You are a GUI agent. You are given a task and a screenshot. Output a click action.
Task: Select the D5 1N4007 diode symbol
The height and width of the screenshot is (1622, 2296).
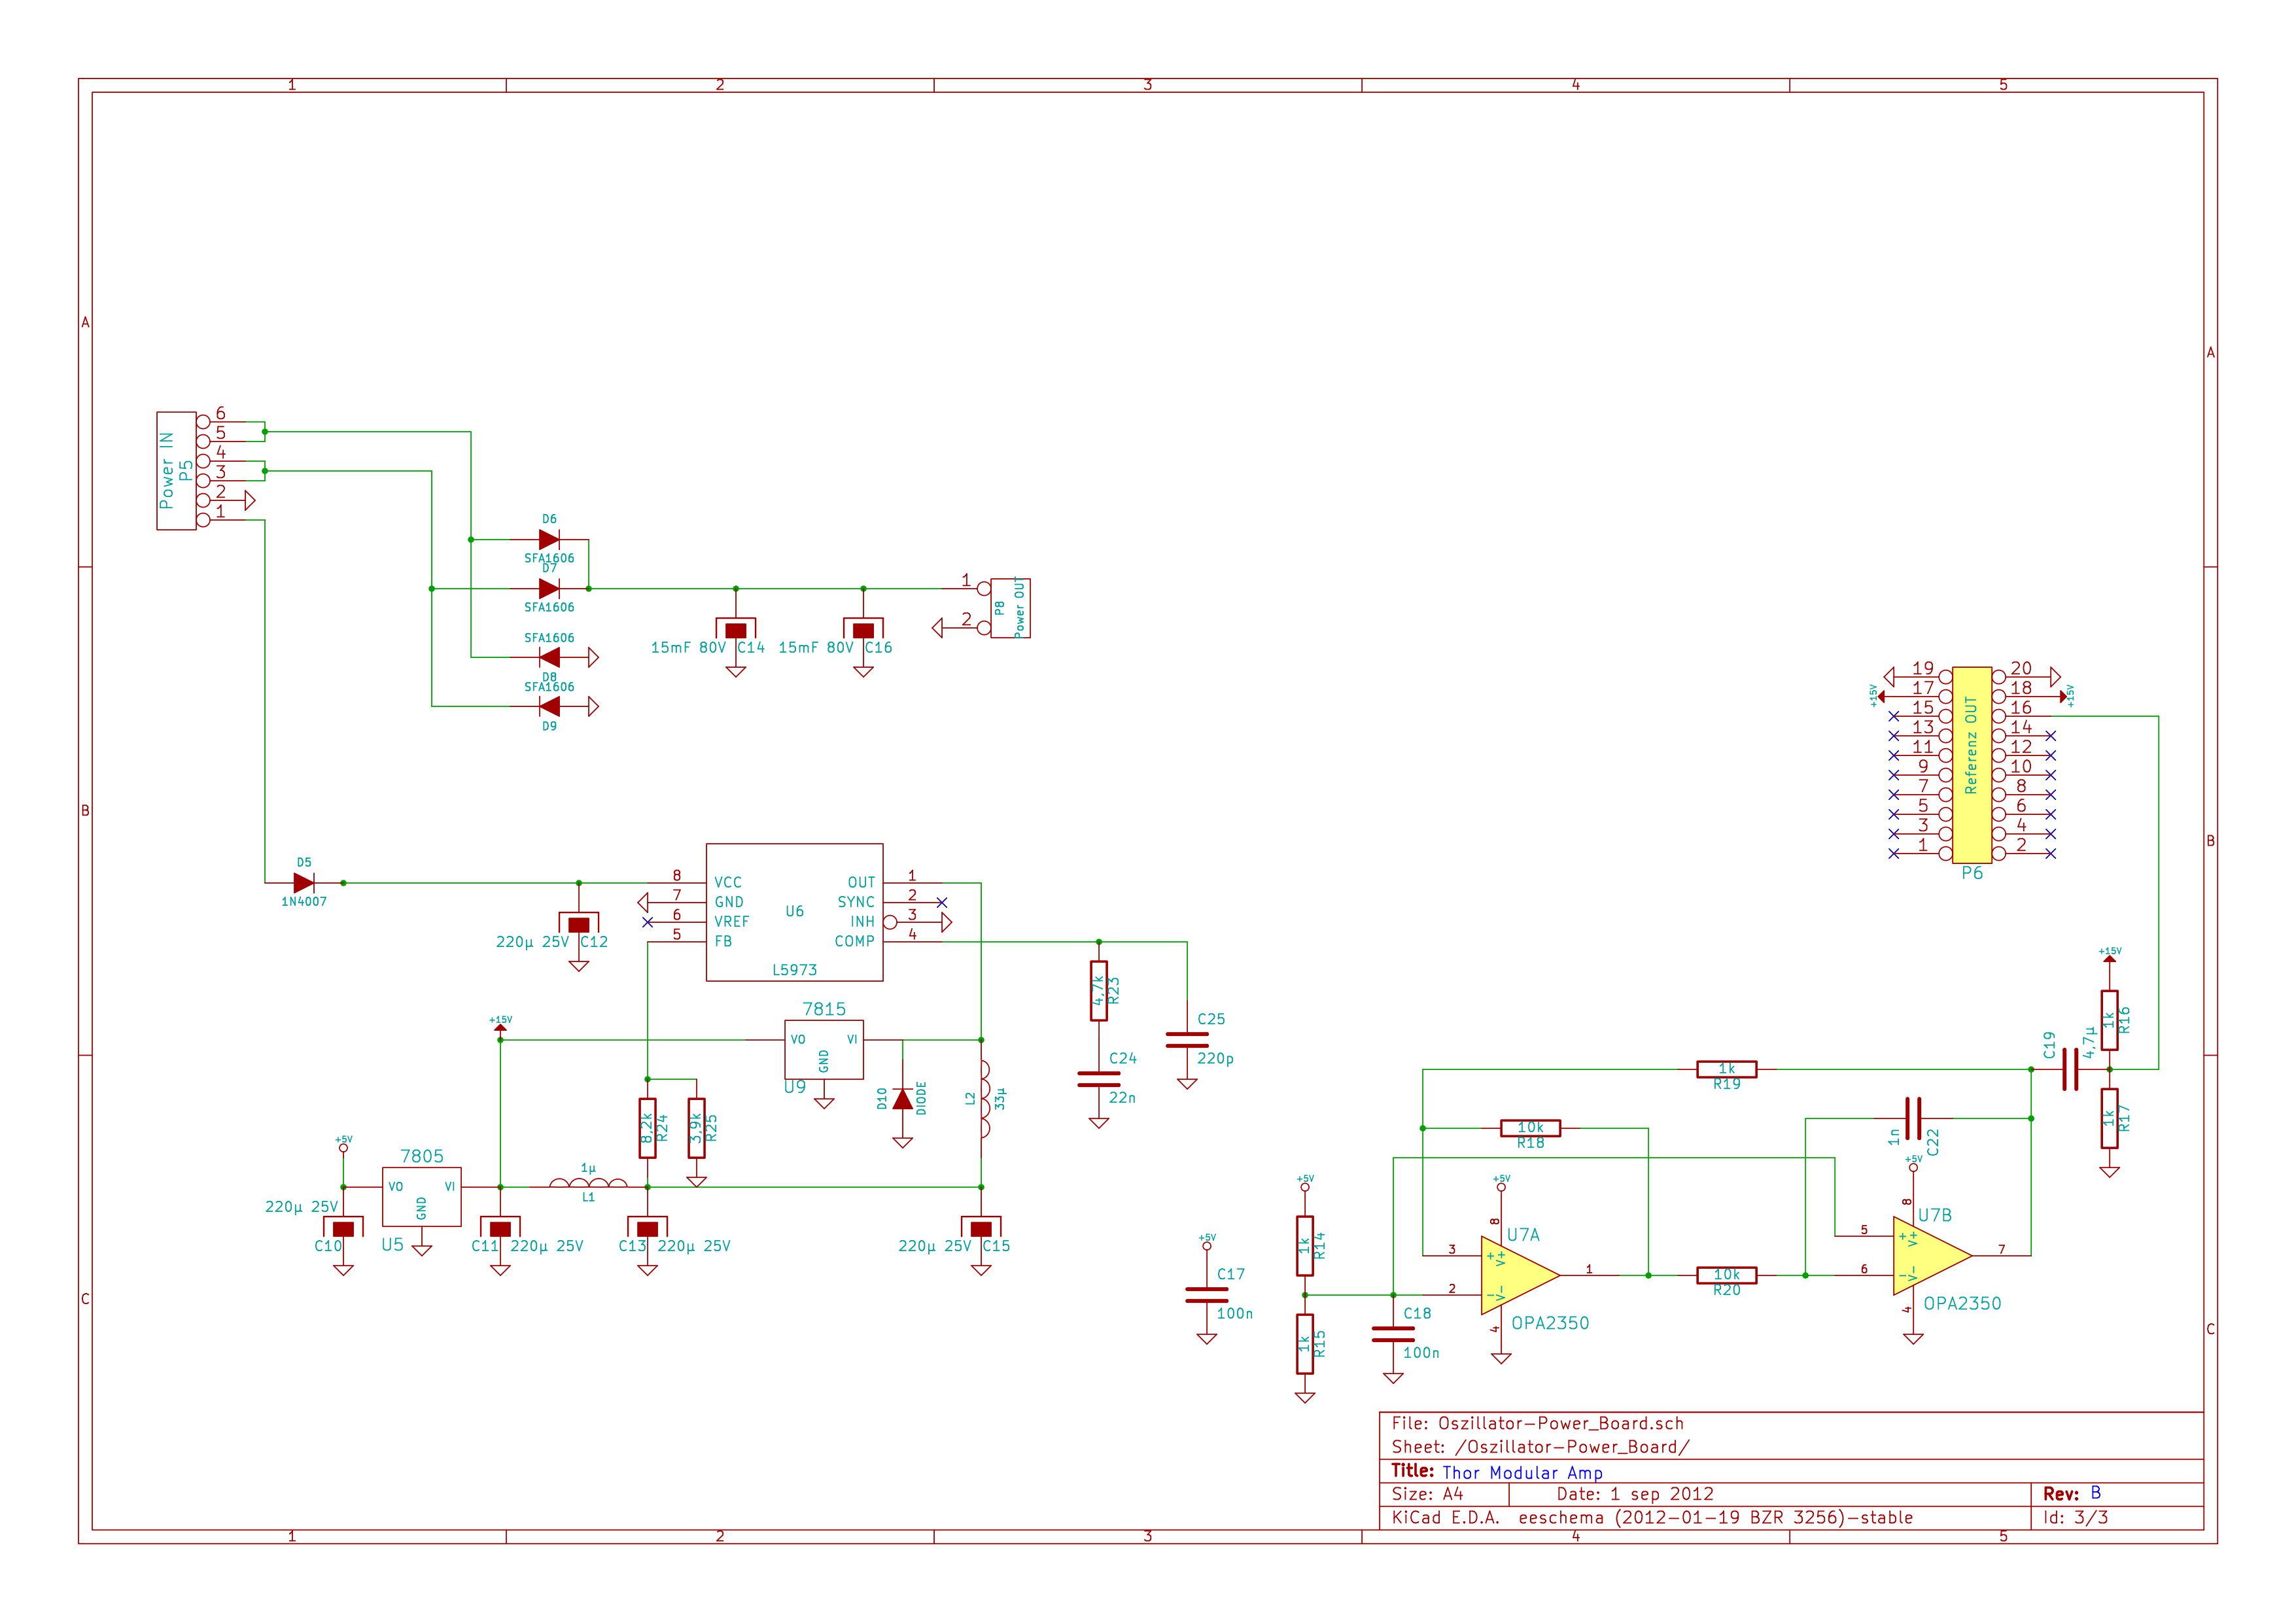[304, 883]
